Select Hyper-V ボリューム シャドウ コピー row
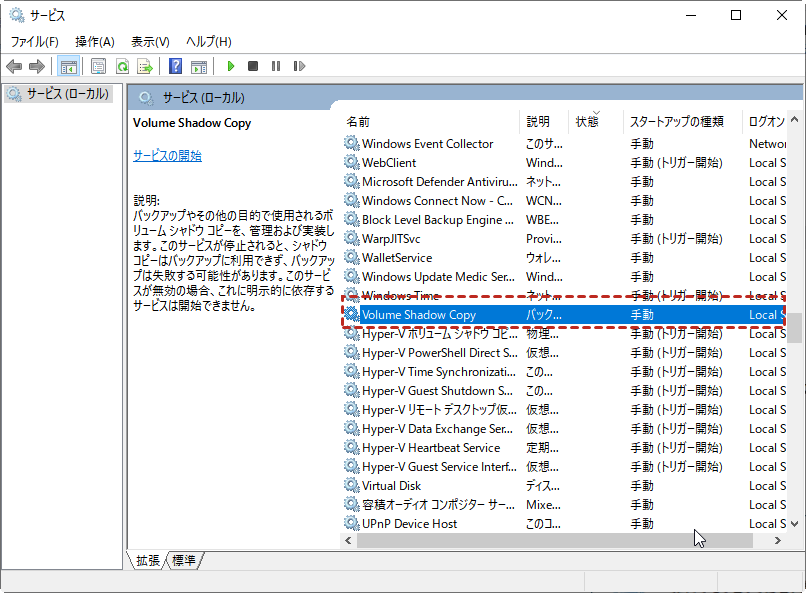The height and width of the screenshot is (593, 806). [564, 333]
